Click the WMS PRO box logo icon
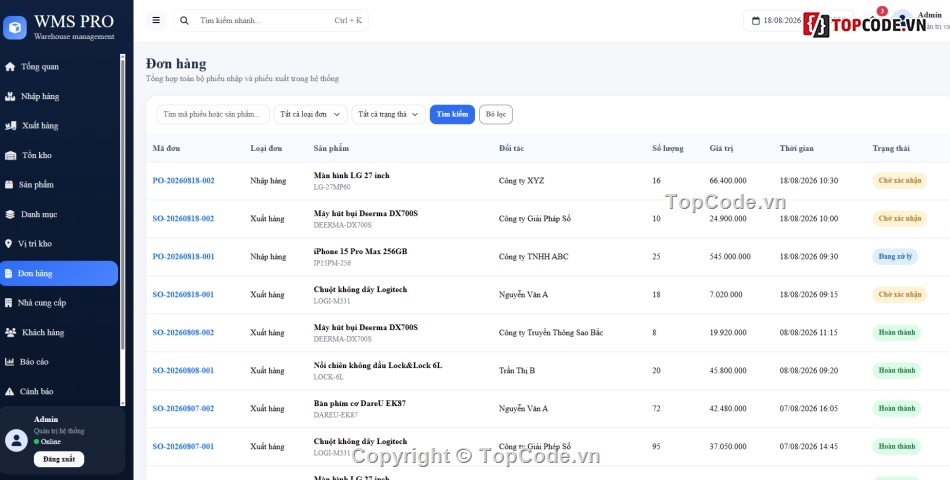Image resolution: width=950 pixels, height=480 pixels. pos(15,27)
